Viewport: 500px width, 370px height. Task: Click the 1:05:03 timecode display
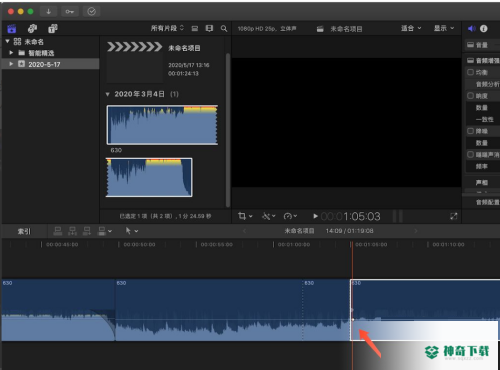coord(350,217)
